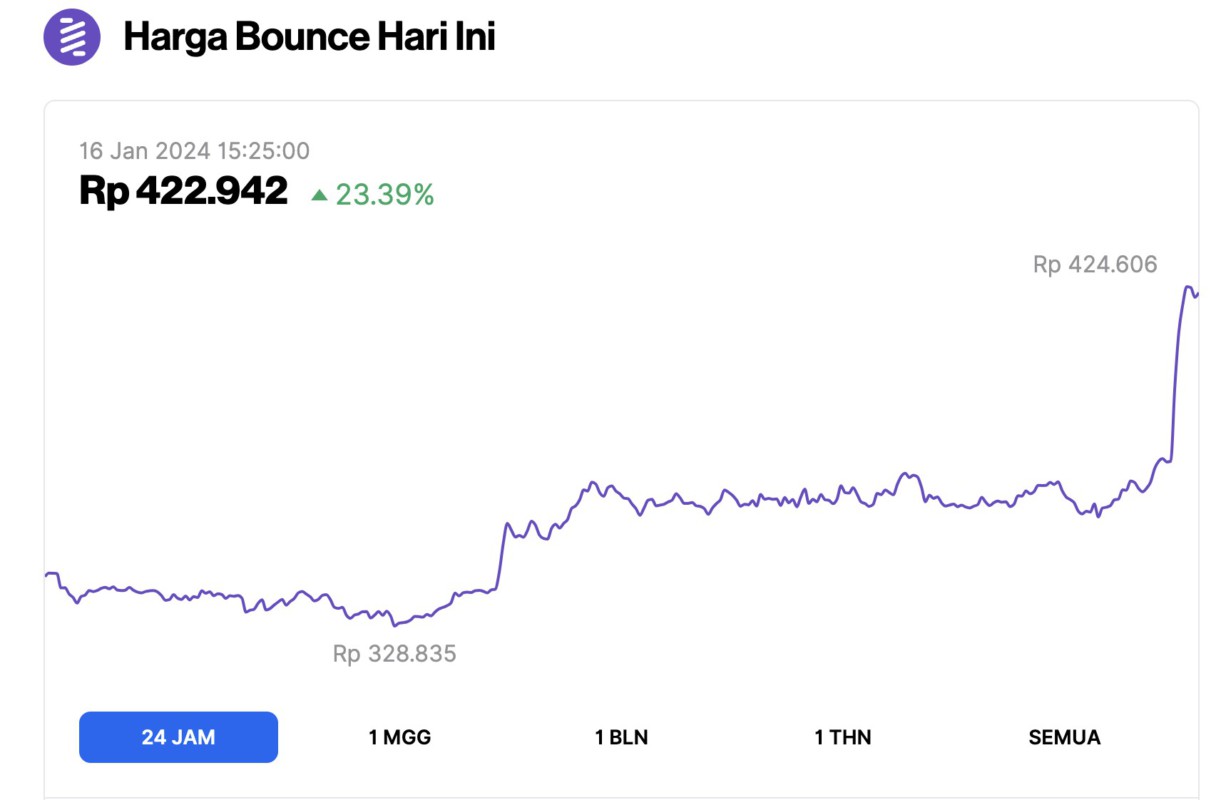
Task: Click the Harga Bounce Hari Ini heading
Action: click(x=310, y=38)
